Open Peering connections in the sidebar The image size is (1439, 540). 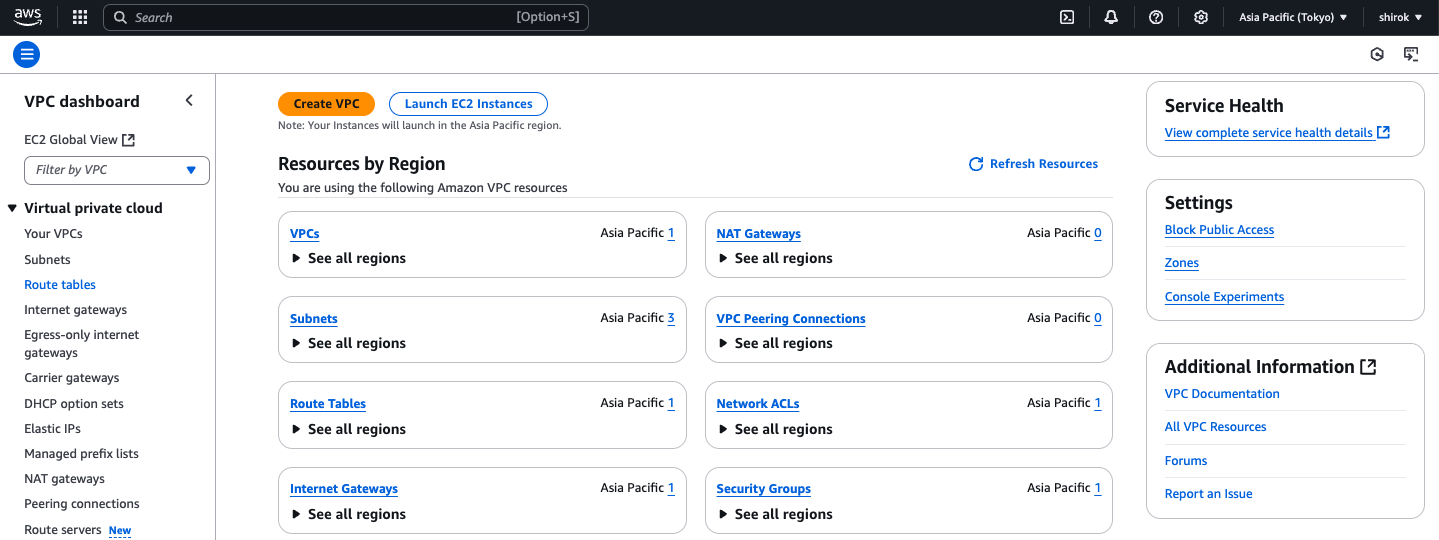(x=82, y=504)
